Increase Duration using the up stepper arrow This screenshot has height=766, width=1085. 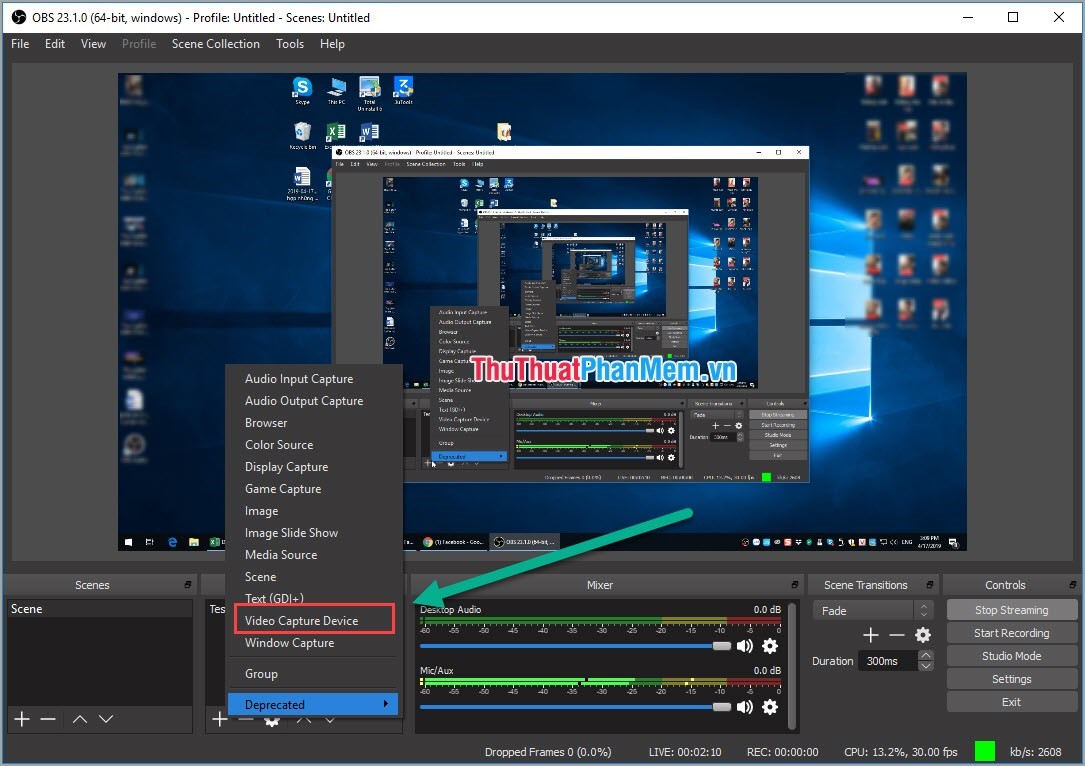point(924,654)
